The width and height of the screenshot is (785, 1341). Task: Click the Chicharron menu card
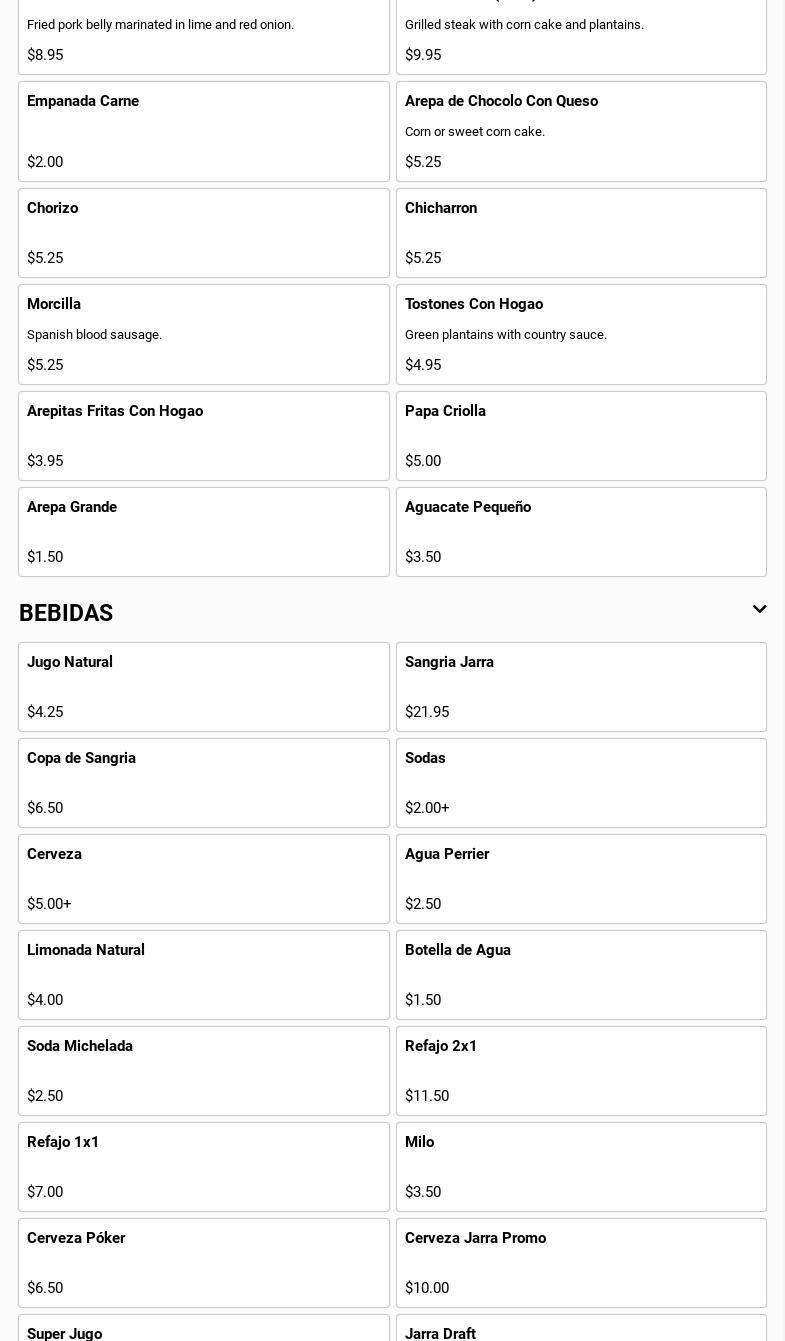(581, 233)
